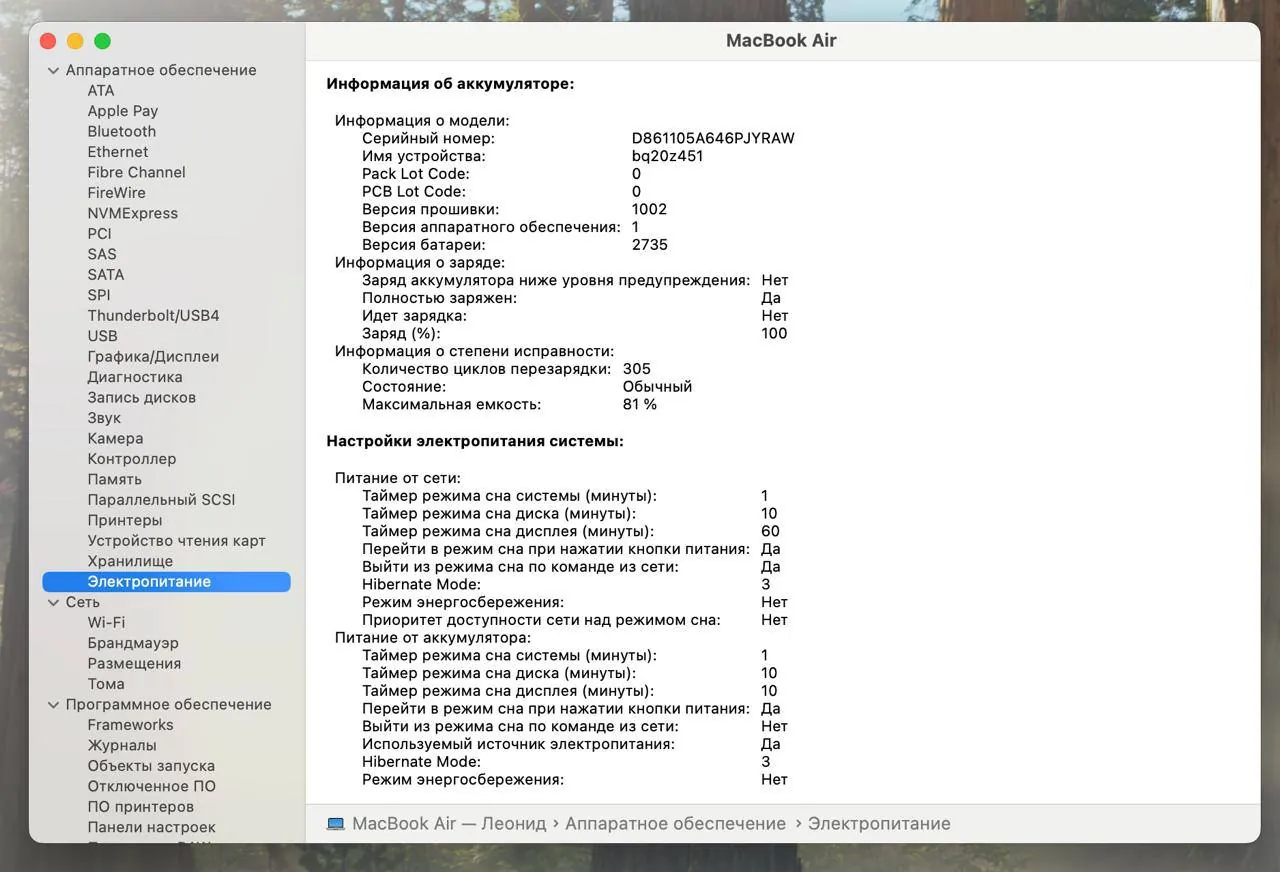
Task: Select SPI in the sidebar
Action: (99, 295)
